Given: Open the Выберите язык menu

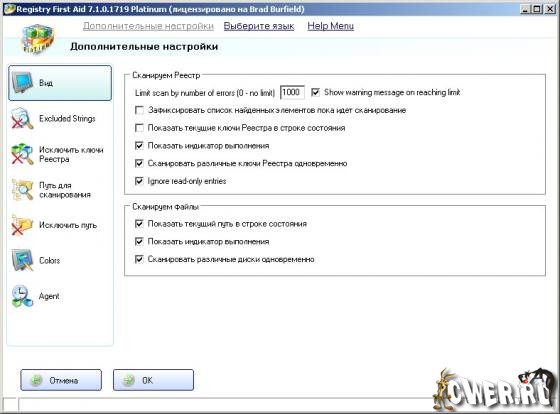Looking at the screenshot, I should coord(259,26).
